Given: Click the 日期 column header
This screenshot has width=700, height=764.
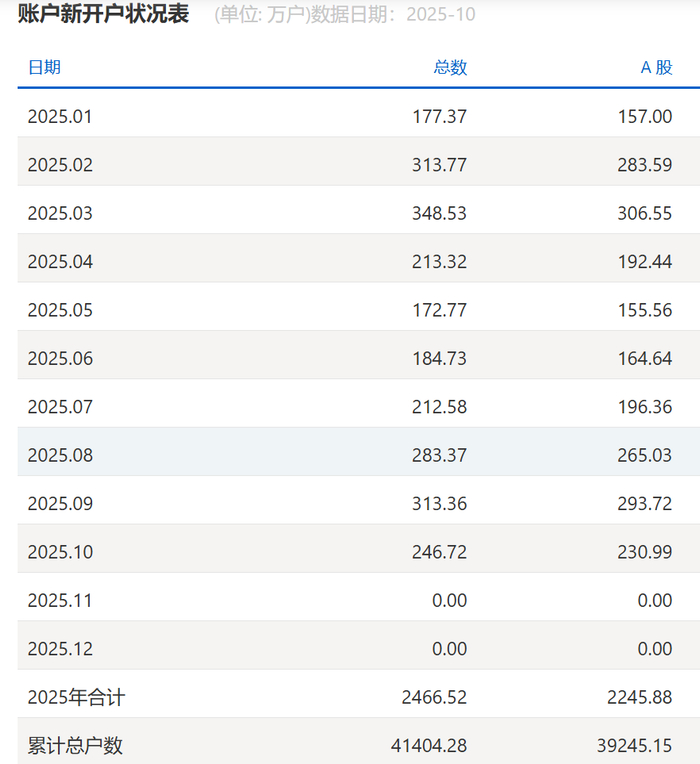Looking at the screenshot, I should click(44, 68).
